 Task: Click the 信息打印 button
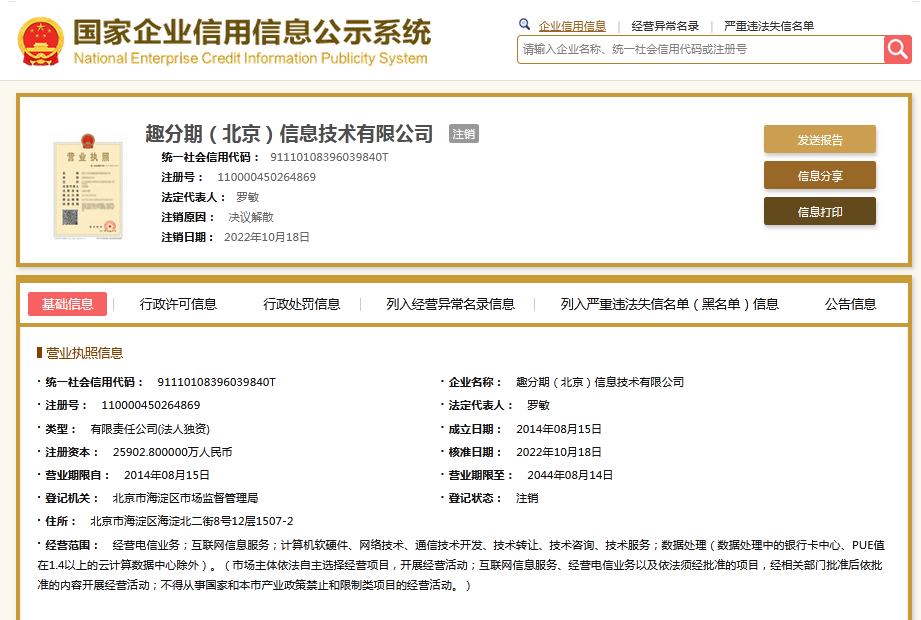click(x=819, y=211)
